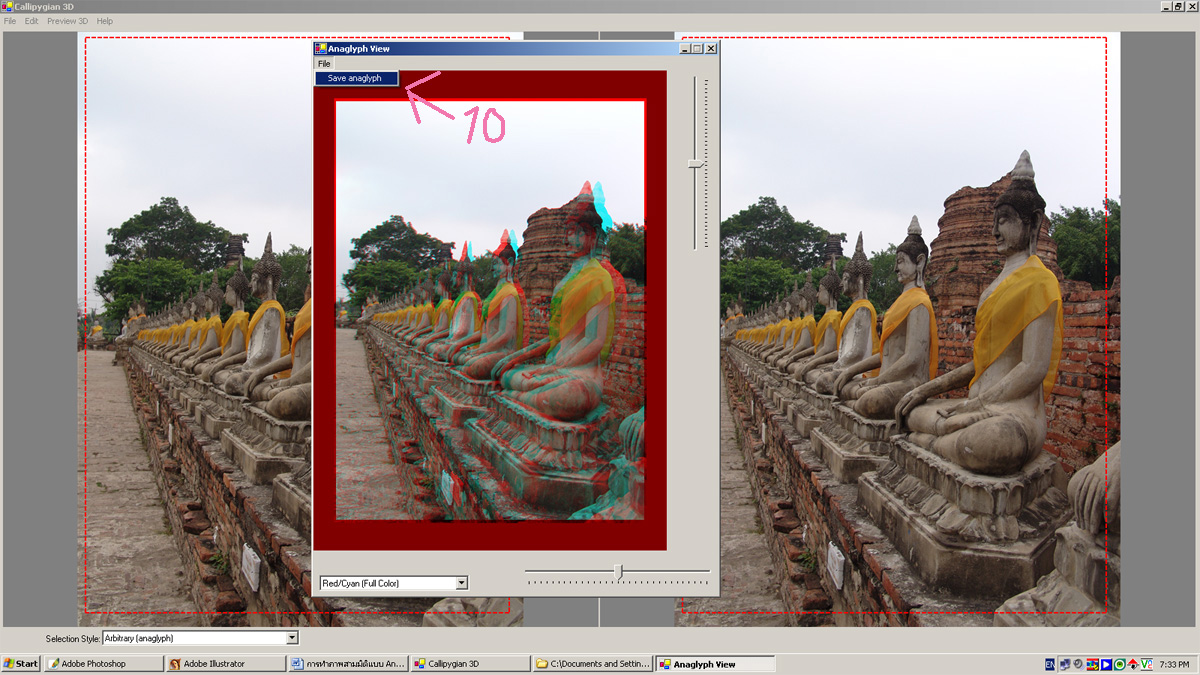Click the system clock showing 7:33 PM
The image size is (1200, 675).
pos(1174,664)
